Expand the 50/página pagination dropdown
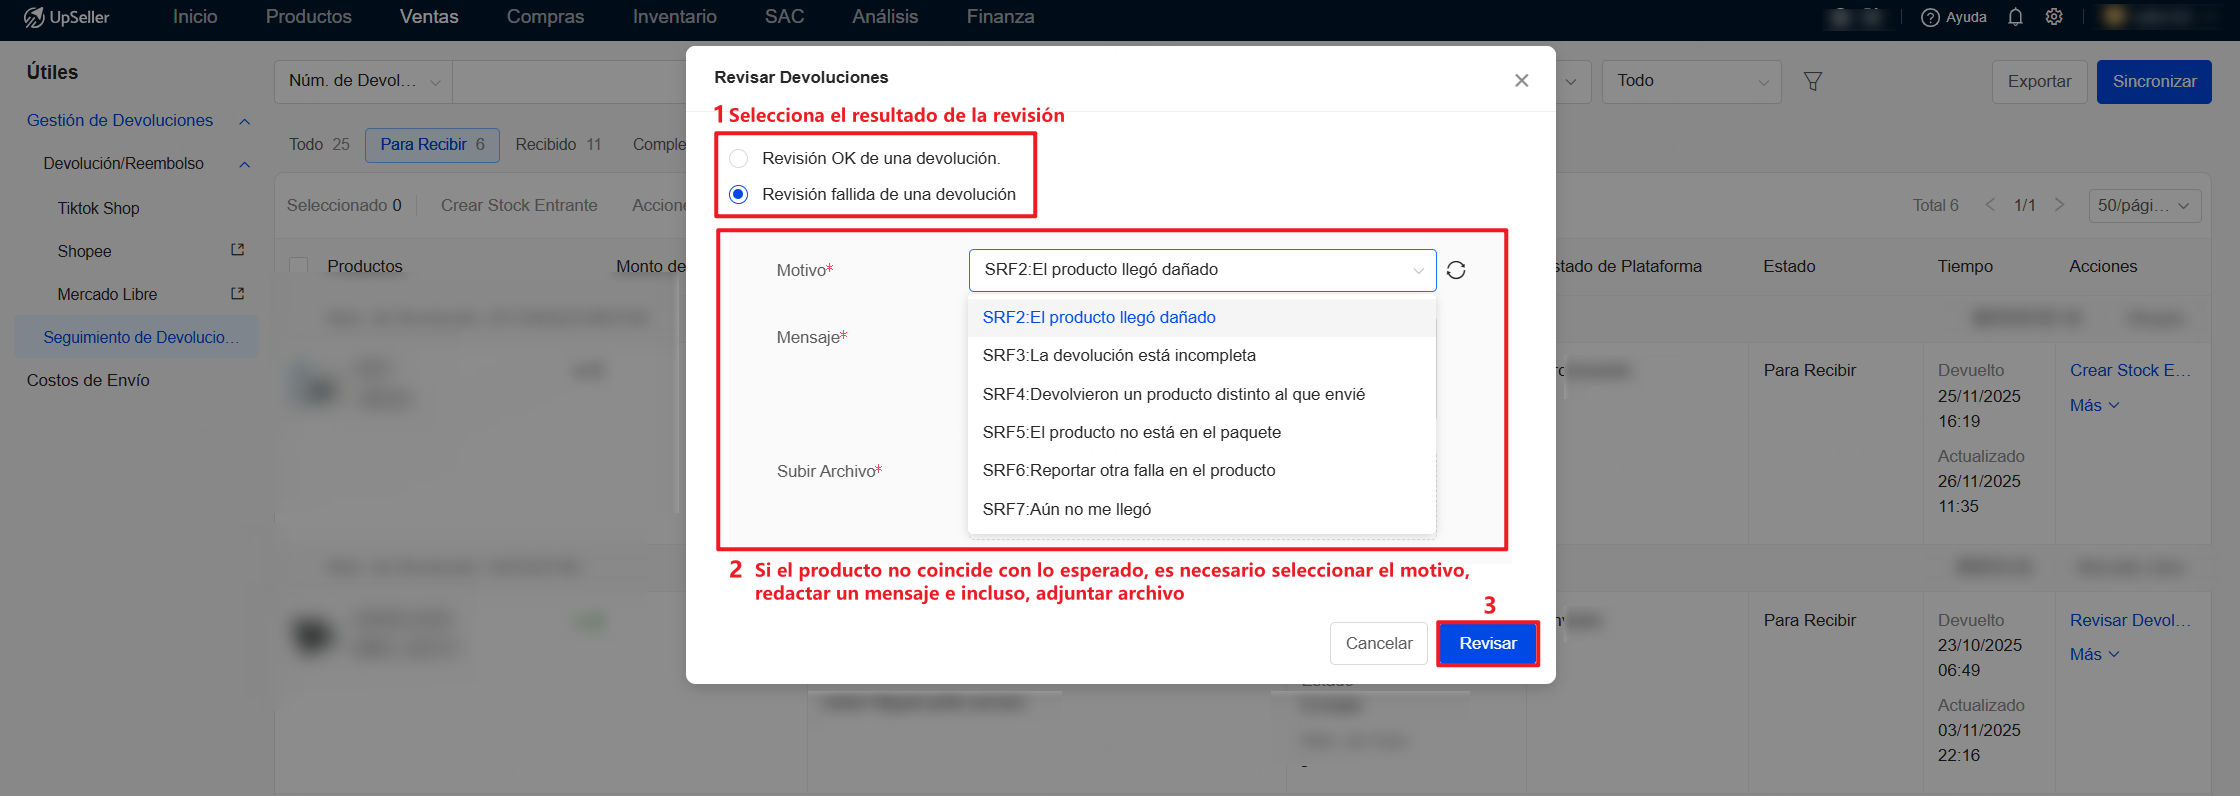Viewport: 2240px width, 796px height. 2143,205
